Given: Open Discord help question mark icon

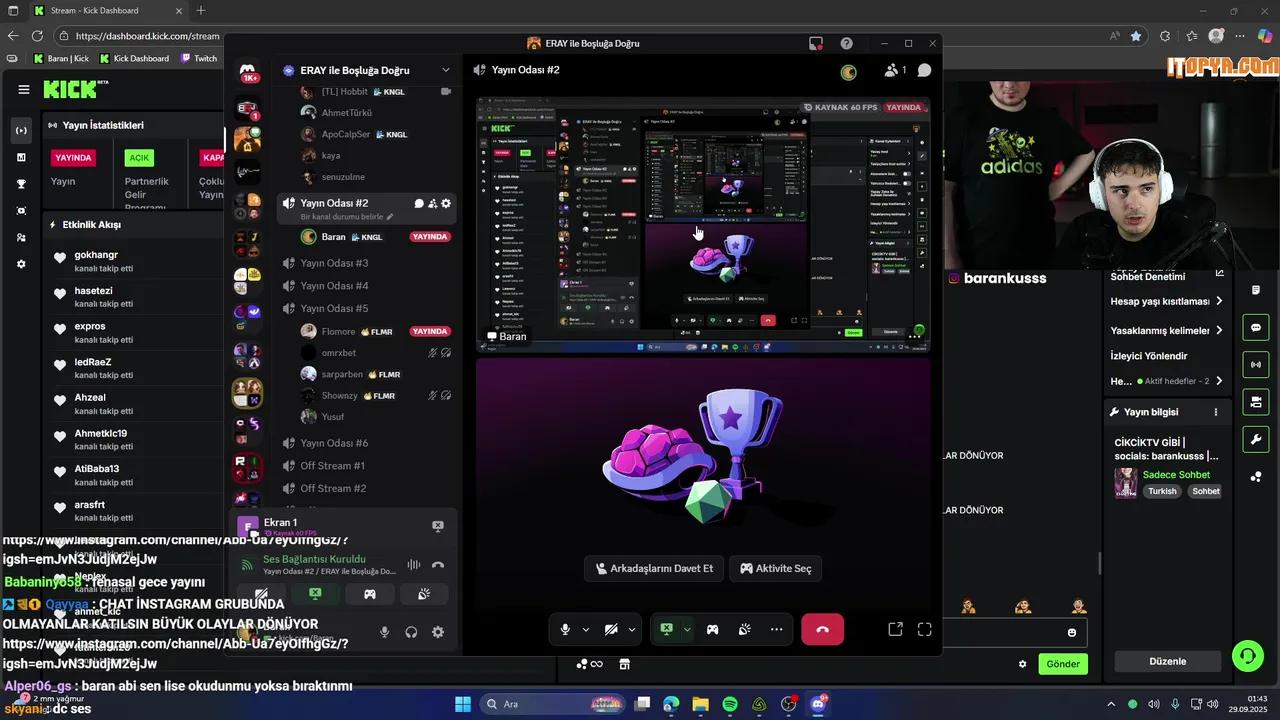Looking at the screenshot, I should (x=846, y=43).
